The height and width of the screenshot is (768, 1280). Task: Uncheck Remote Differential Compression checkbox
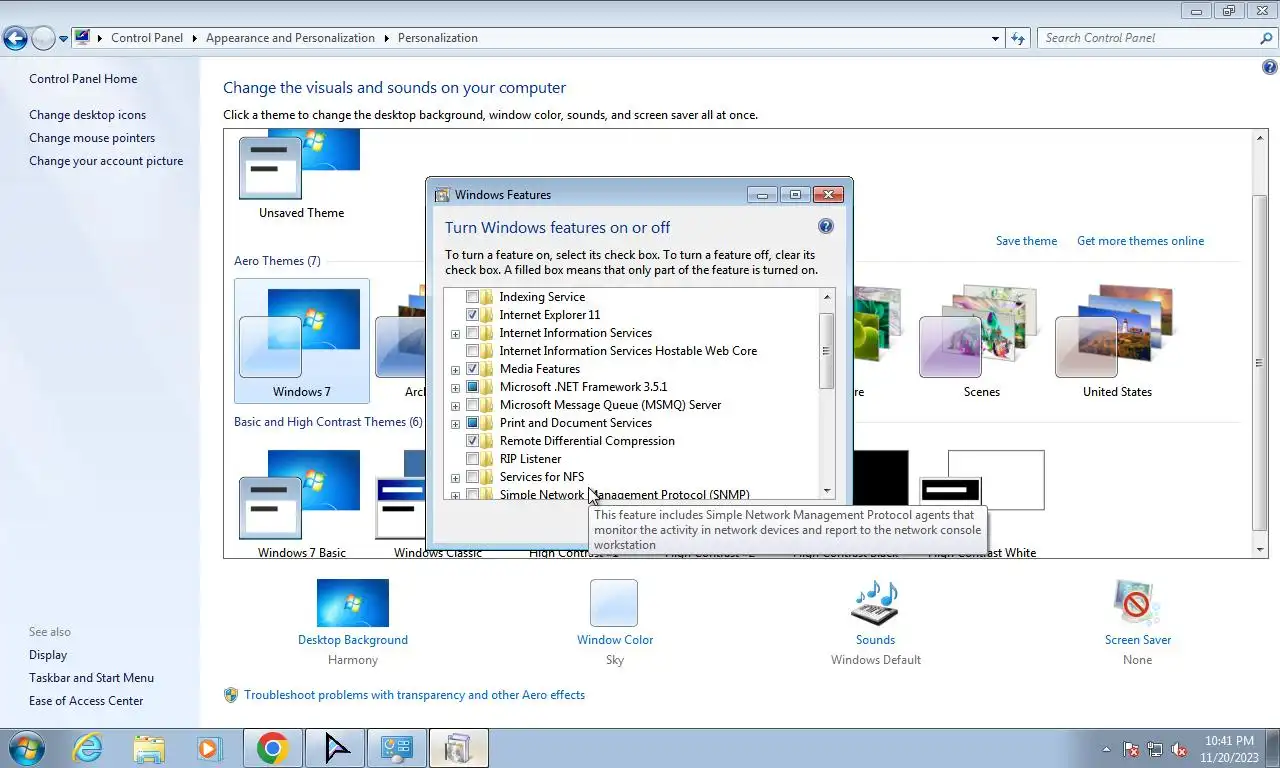473,441
